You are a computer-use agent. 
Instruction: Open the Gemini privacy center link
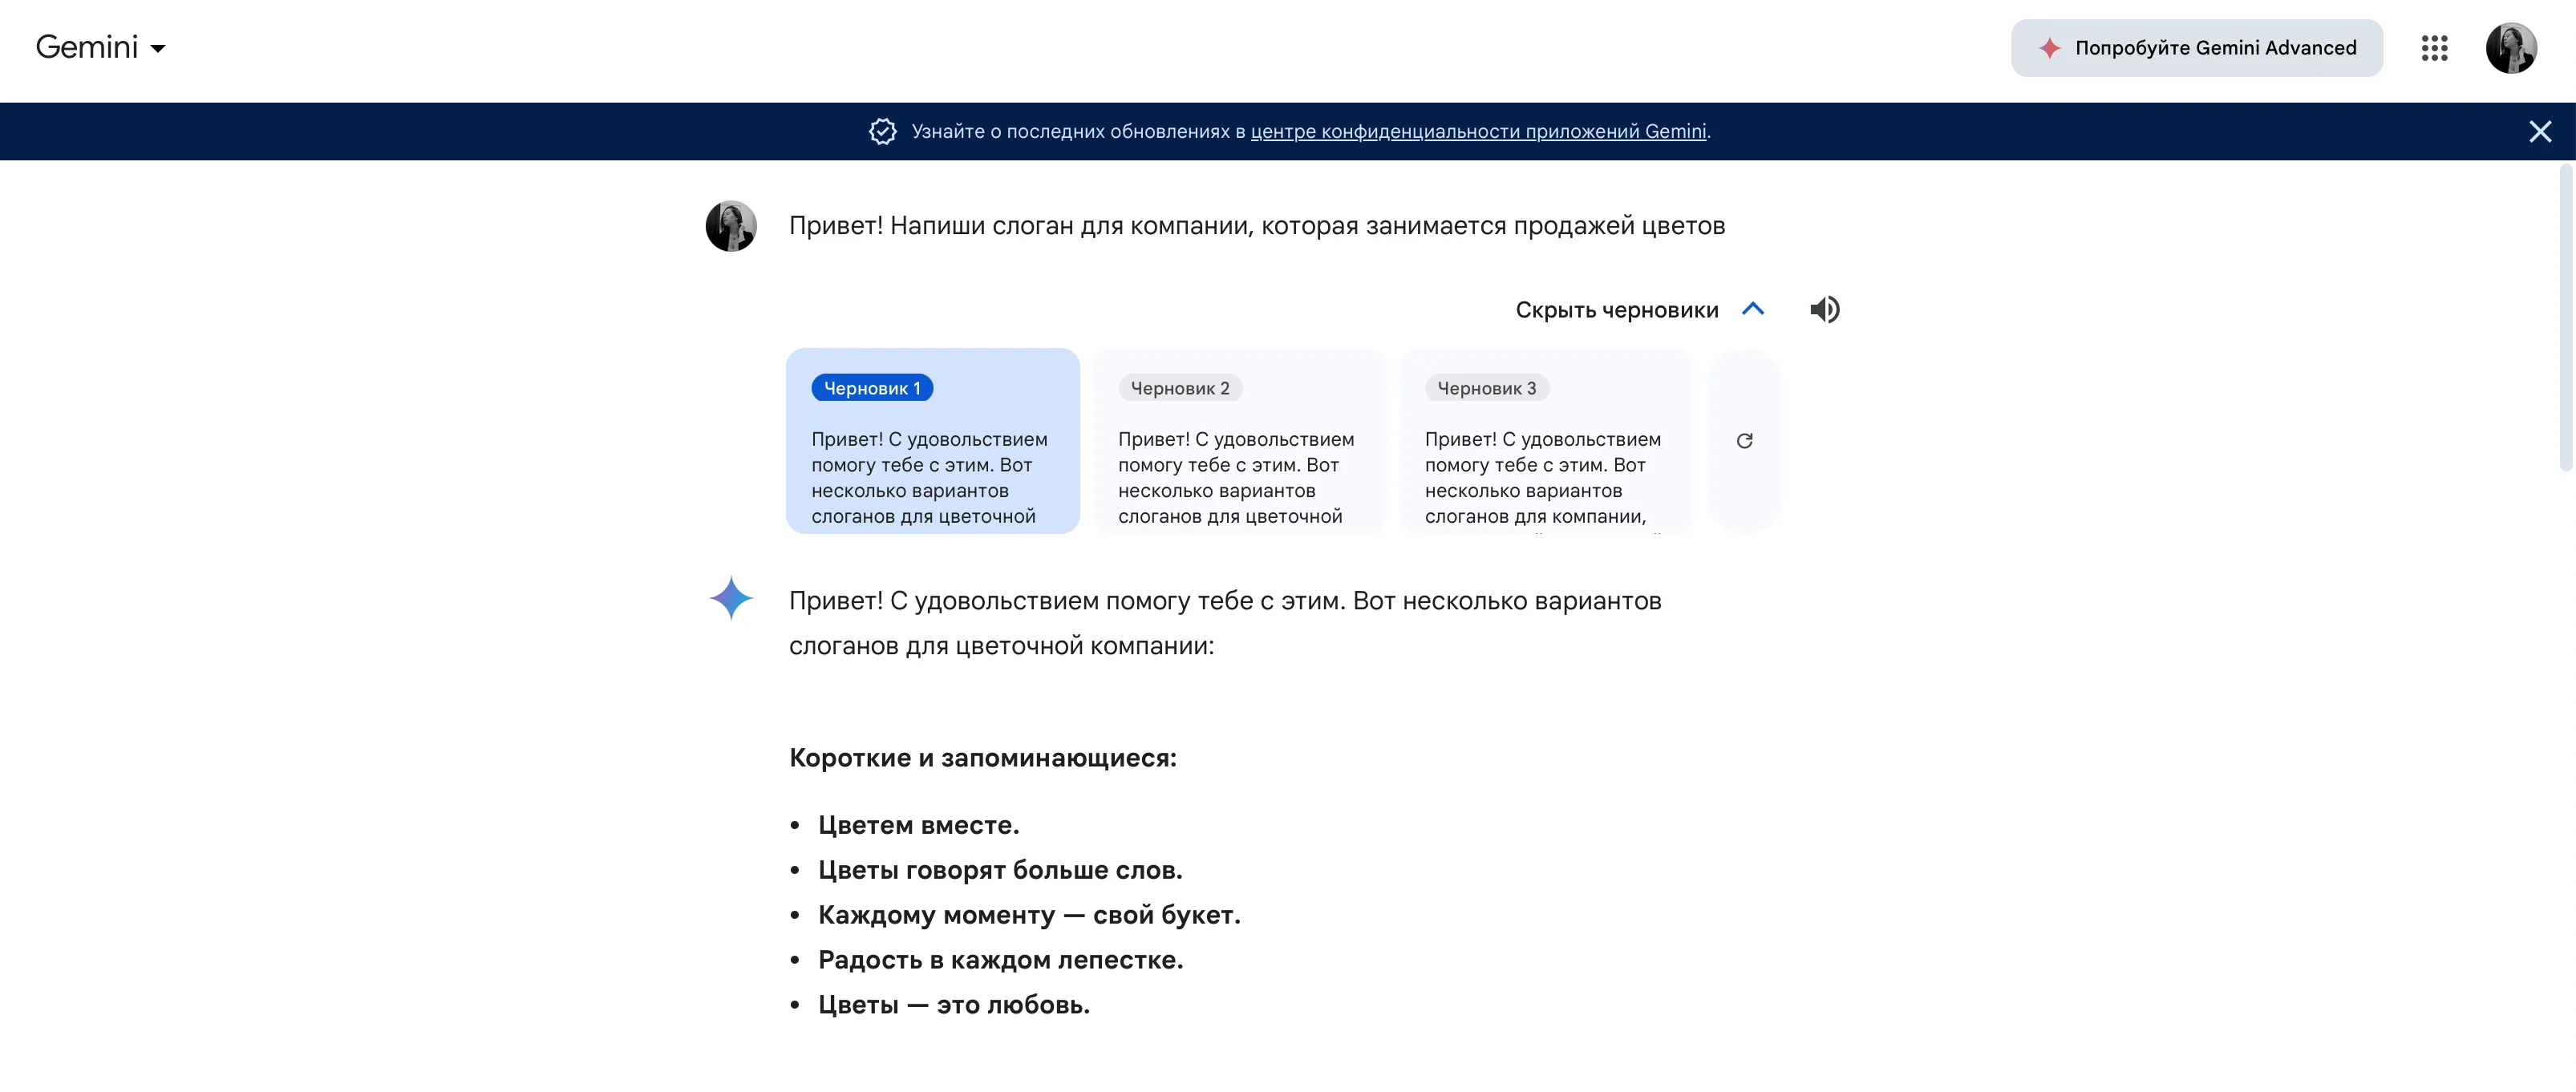tap(1477, 131)
